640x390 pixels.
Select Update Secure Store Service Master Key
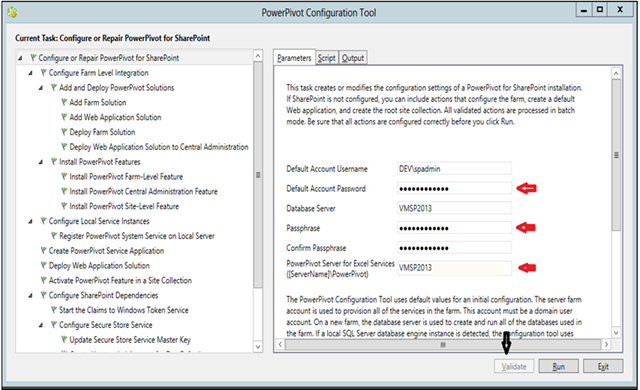pyautogui.click(x=130, y=340)
